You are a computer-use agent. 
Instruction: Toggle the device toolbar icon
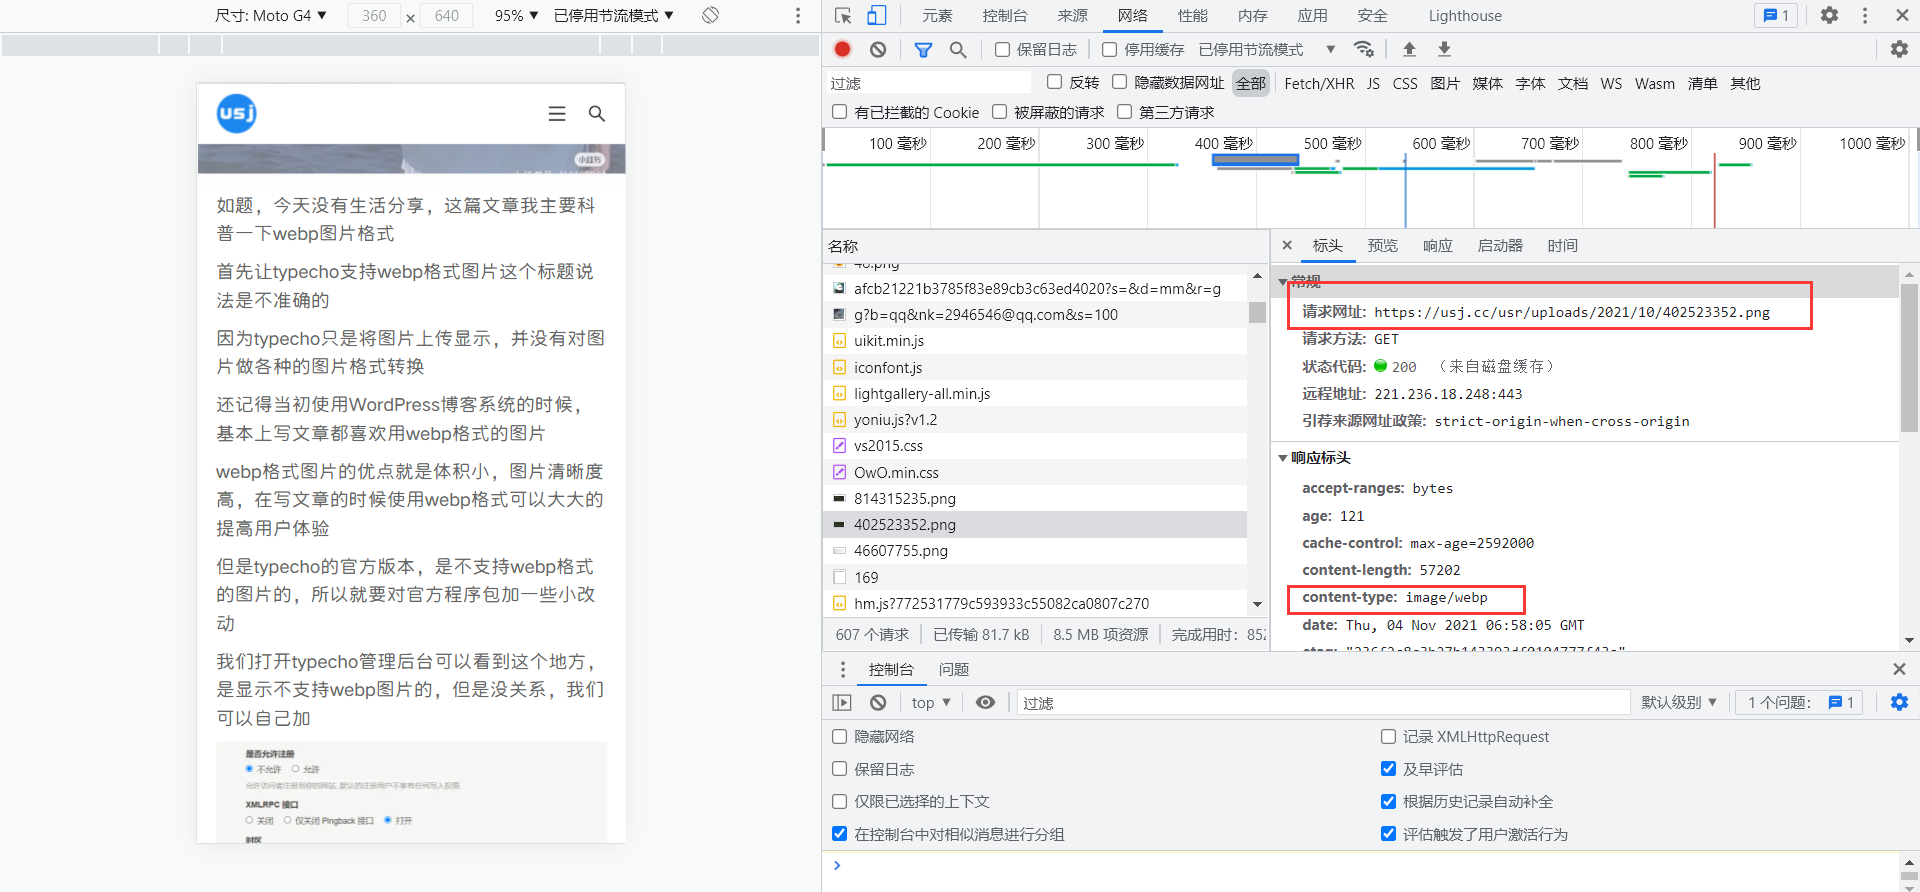click(876, 15)
